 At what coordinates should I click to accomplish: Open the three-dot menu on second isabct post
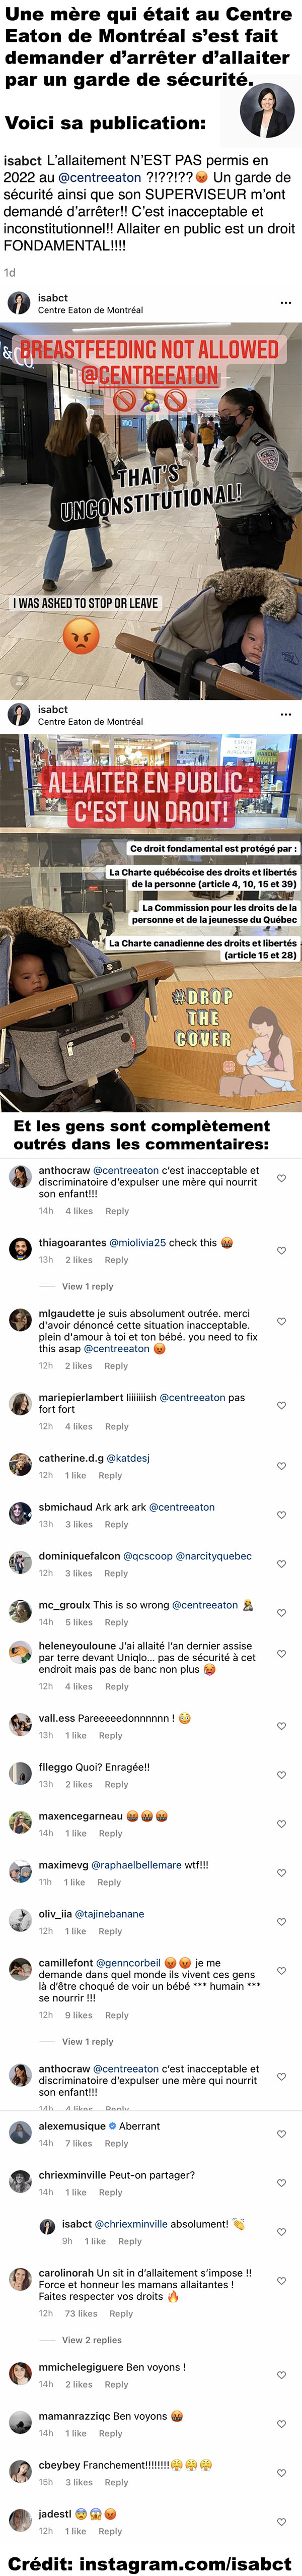[286, 714]
